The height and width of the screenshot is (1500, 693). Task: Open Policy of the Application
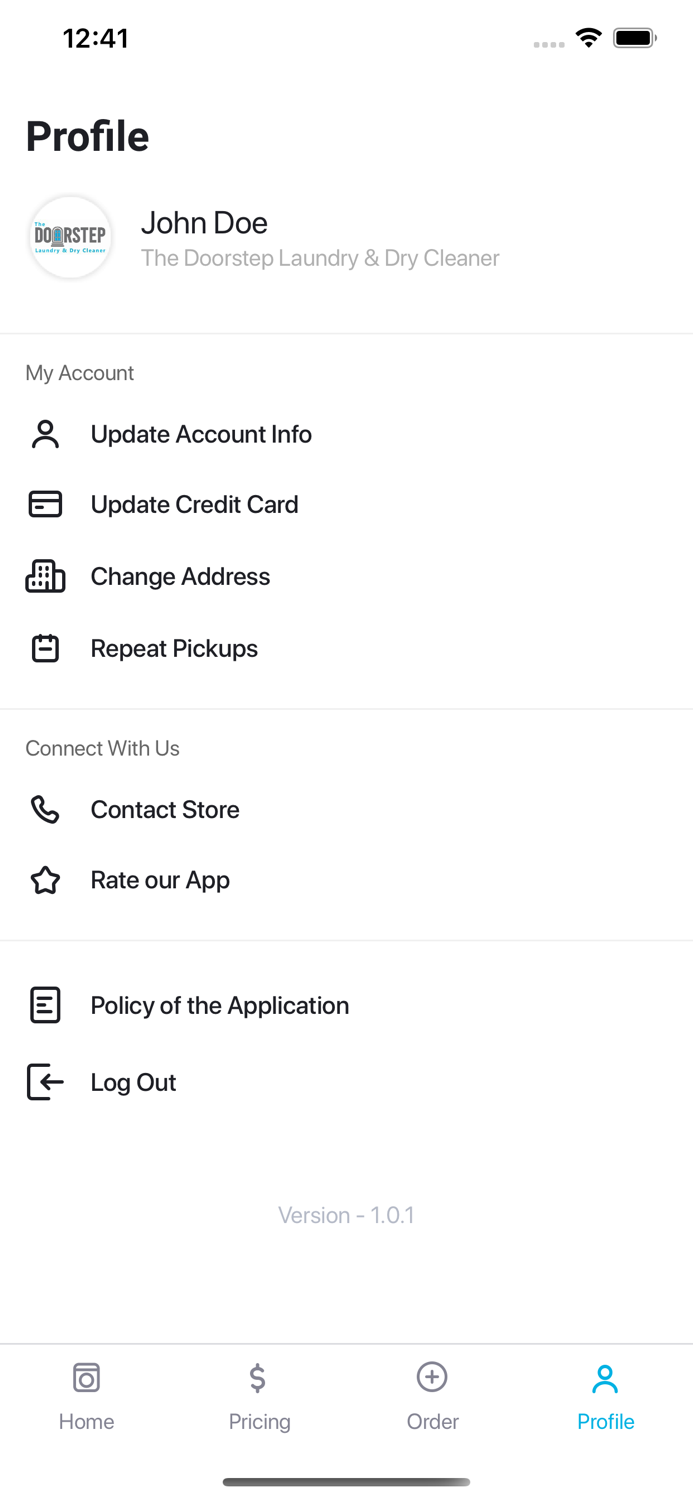219,1005
